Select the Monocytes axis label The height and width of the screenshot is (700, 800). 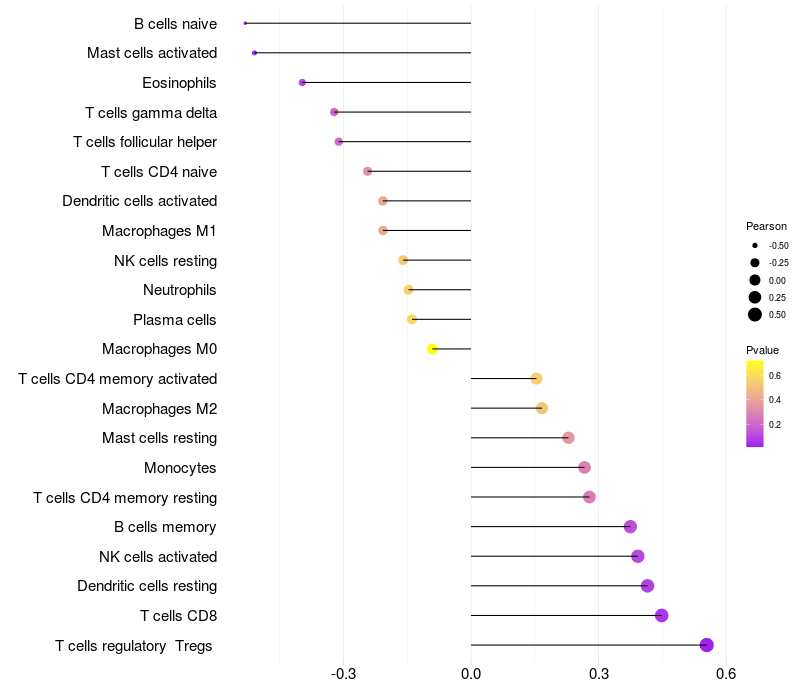(x=180, y=468)
